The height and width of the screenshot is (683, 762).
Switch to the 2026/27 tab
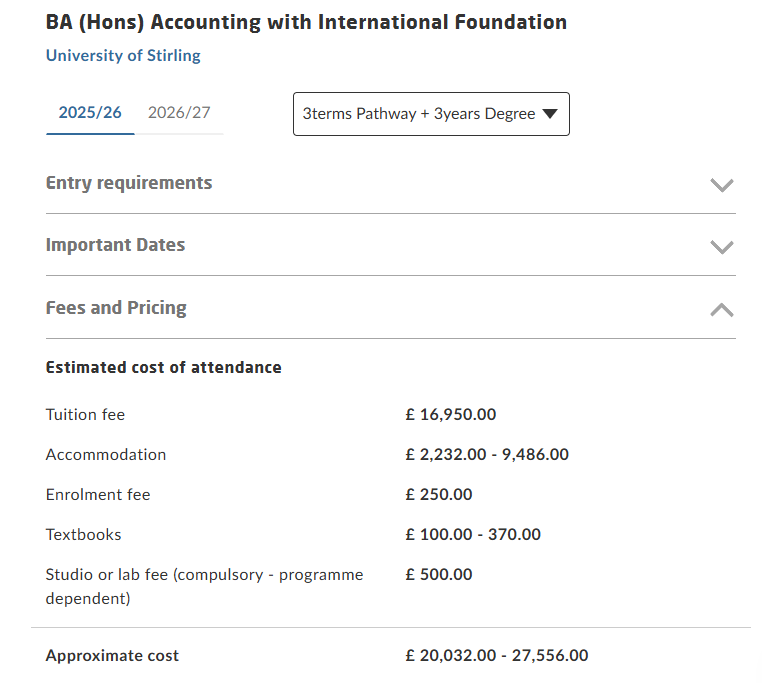click(x=179, y=113)
